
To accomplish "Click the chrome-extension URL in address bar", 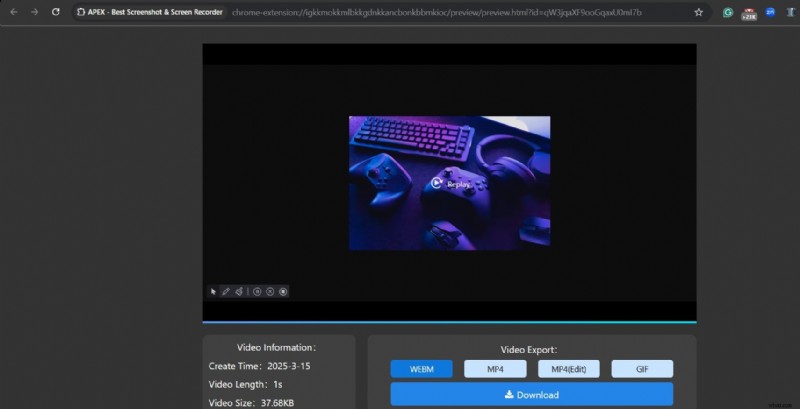I will pos(437,12).
